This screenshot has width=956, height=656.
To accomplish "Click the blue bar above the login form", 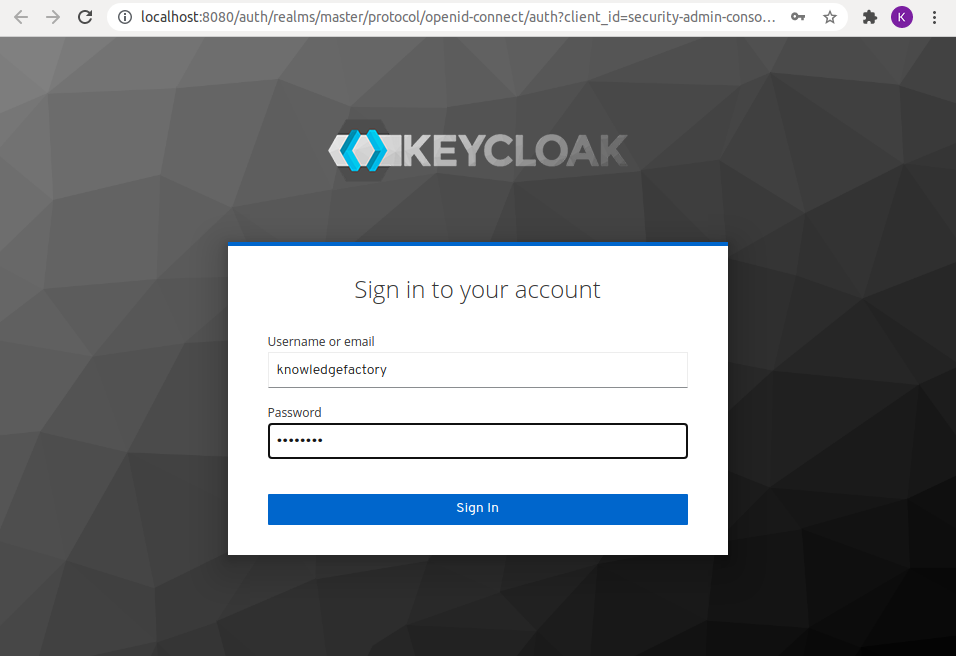I will point(477,243).
